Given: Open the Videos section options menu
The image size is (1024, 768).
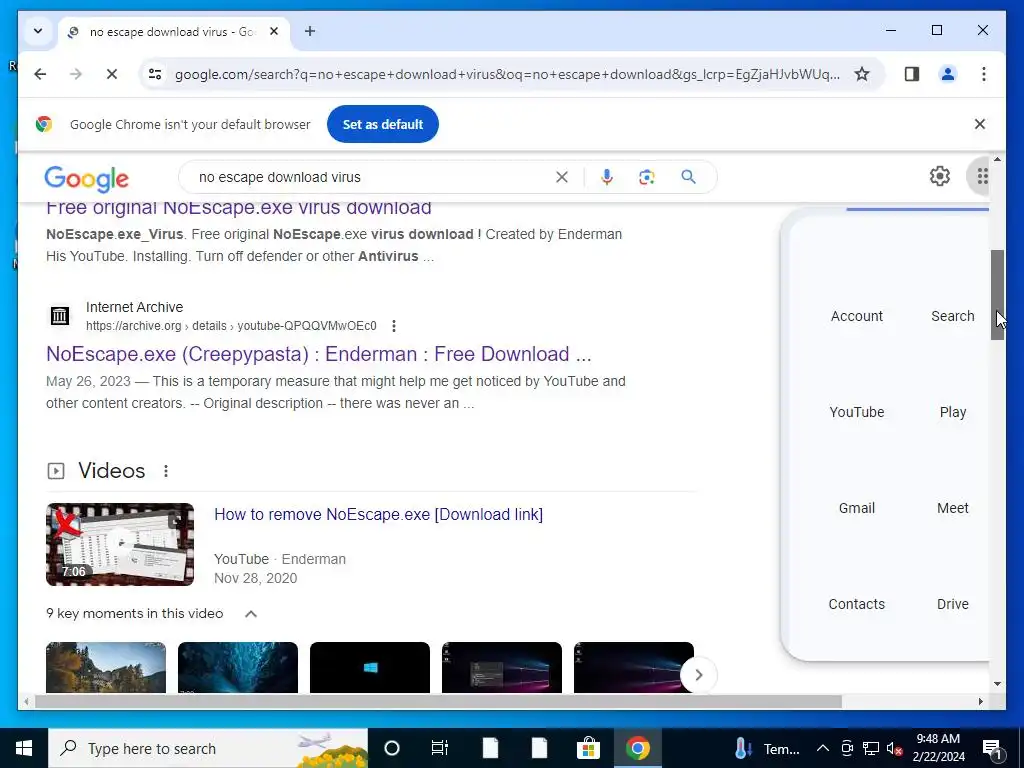Looking at the screenshot, I should point(166,471).
